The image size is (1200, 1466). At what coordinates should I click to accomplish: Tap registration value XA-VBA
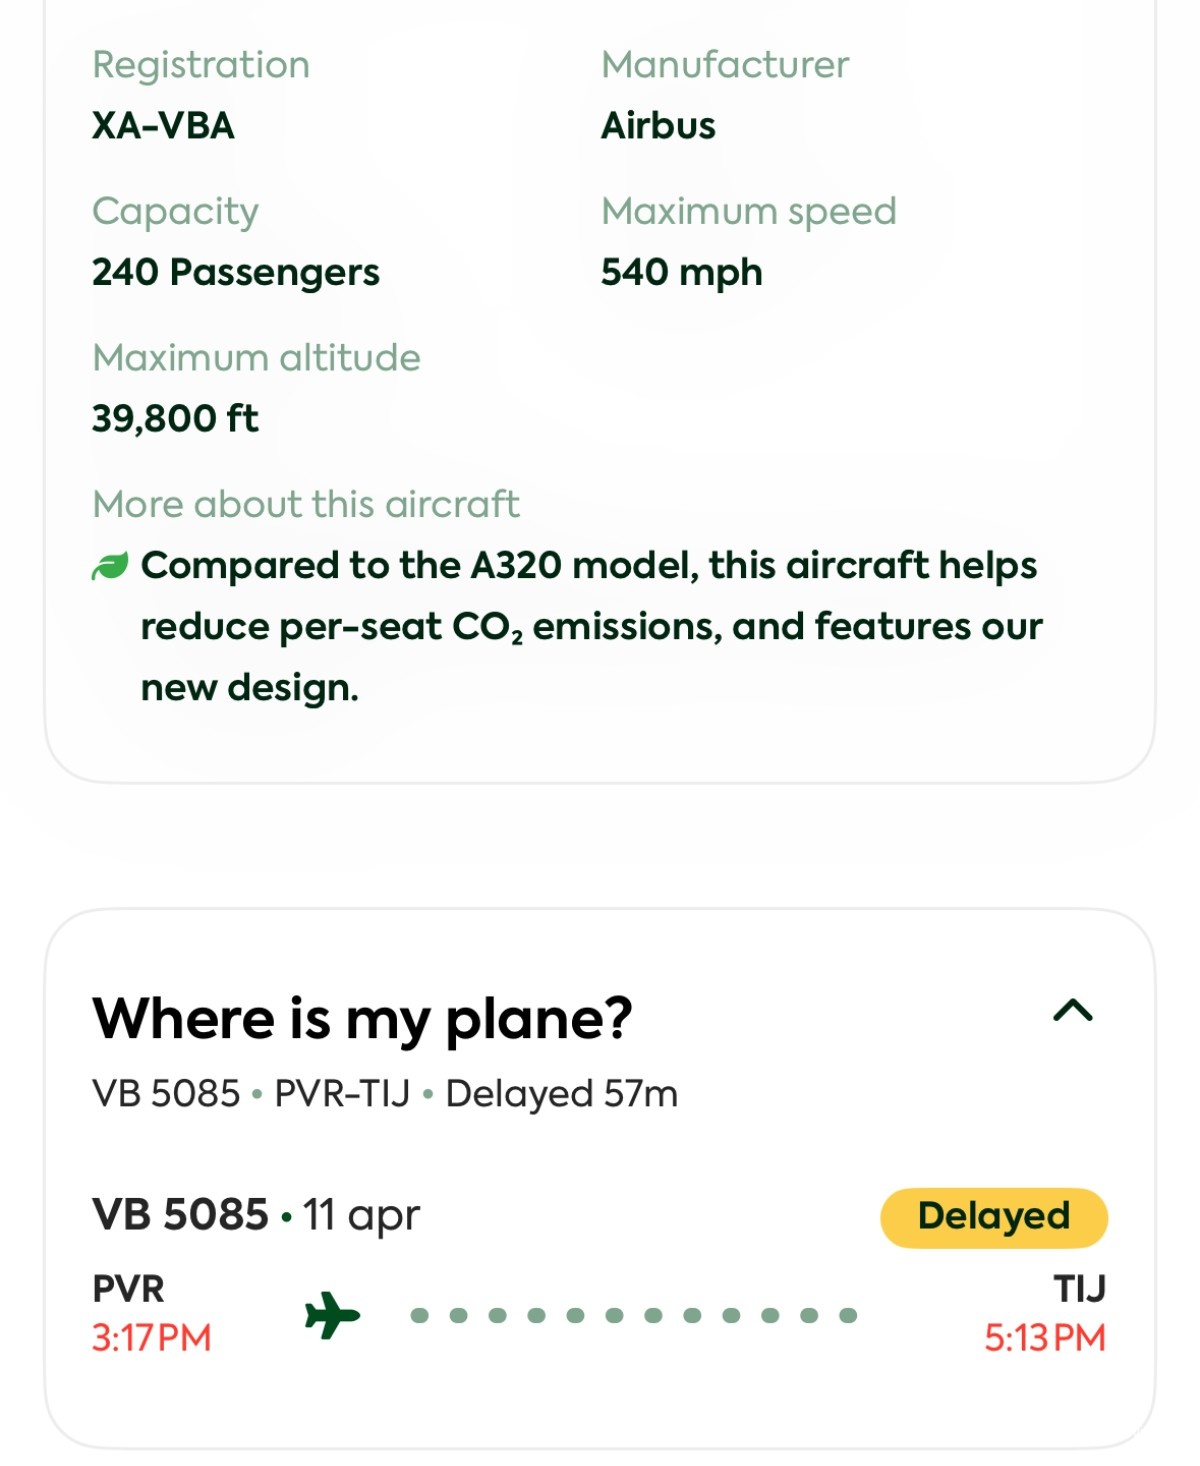[163, 126]
